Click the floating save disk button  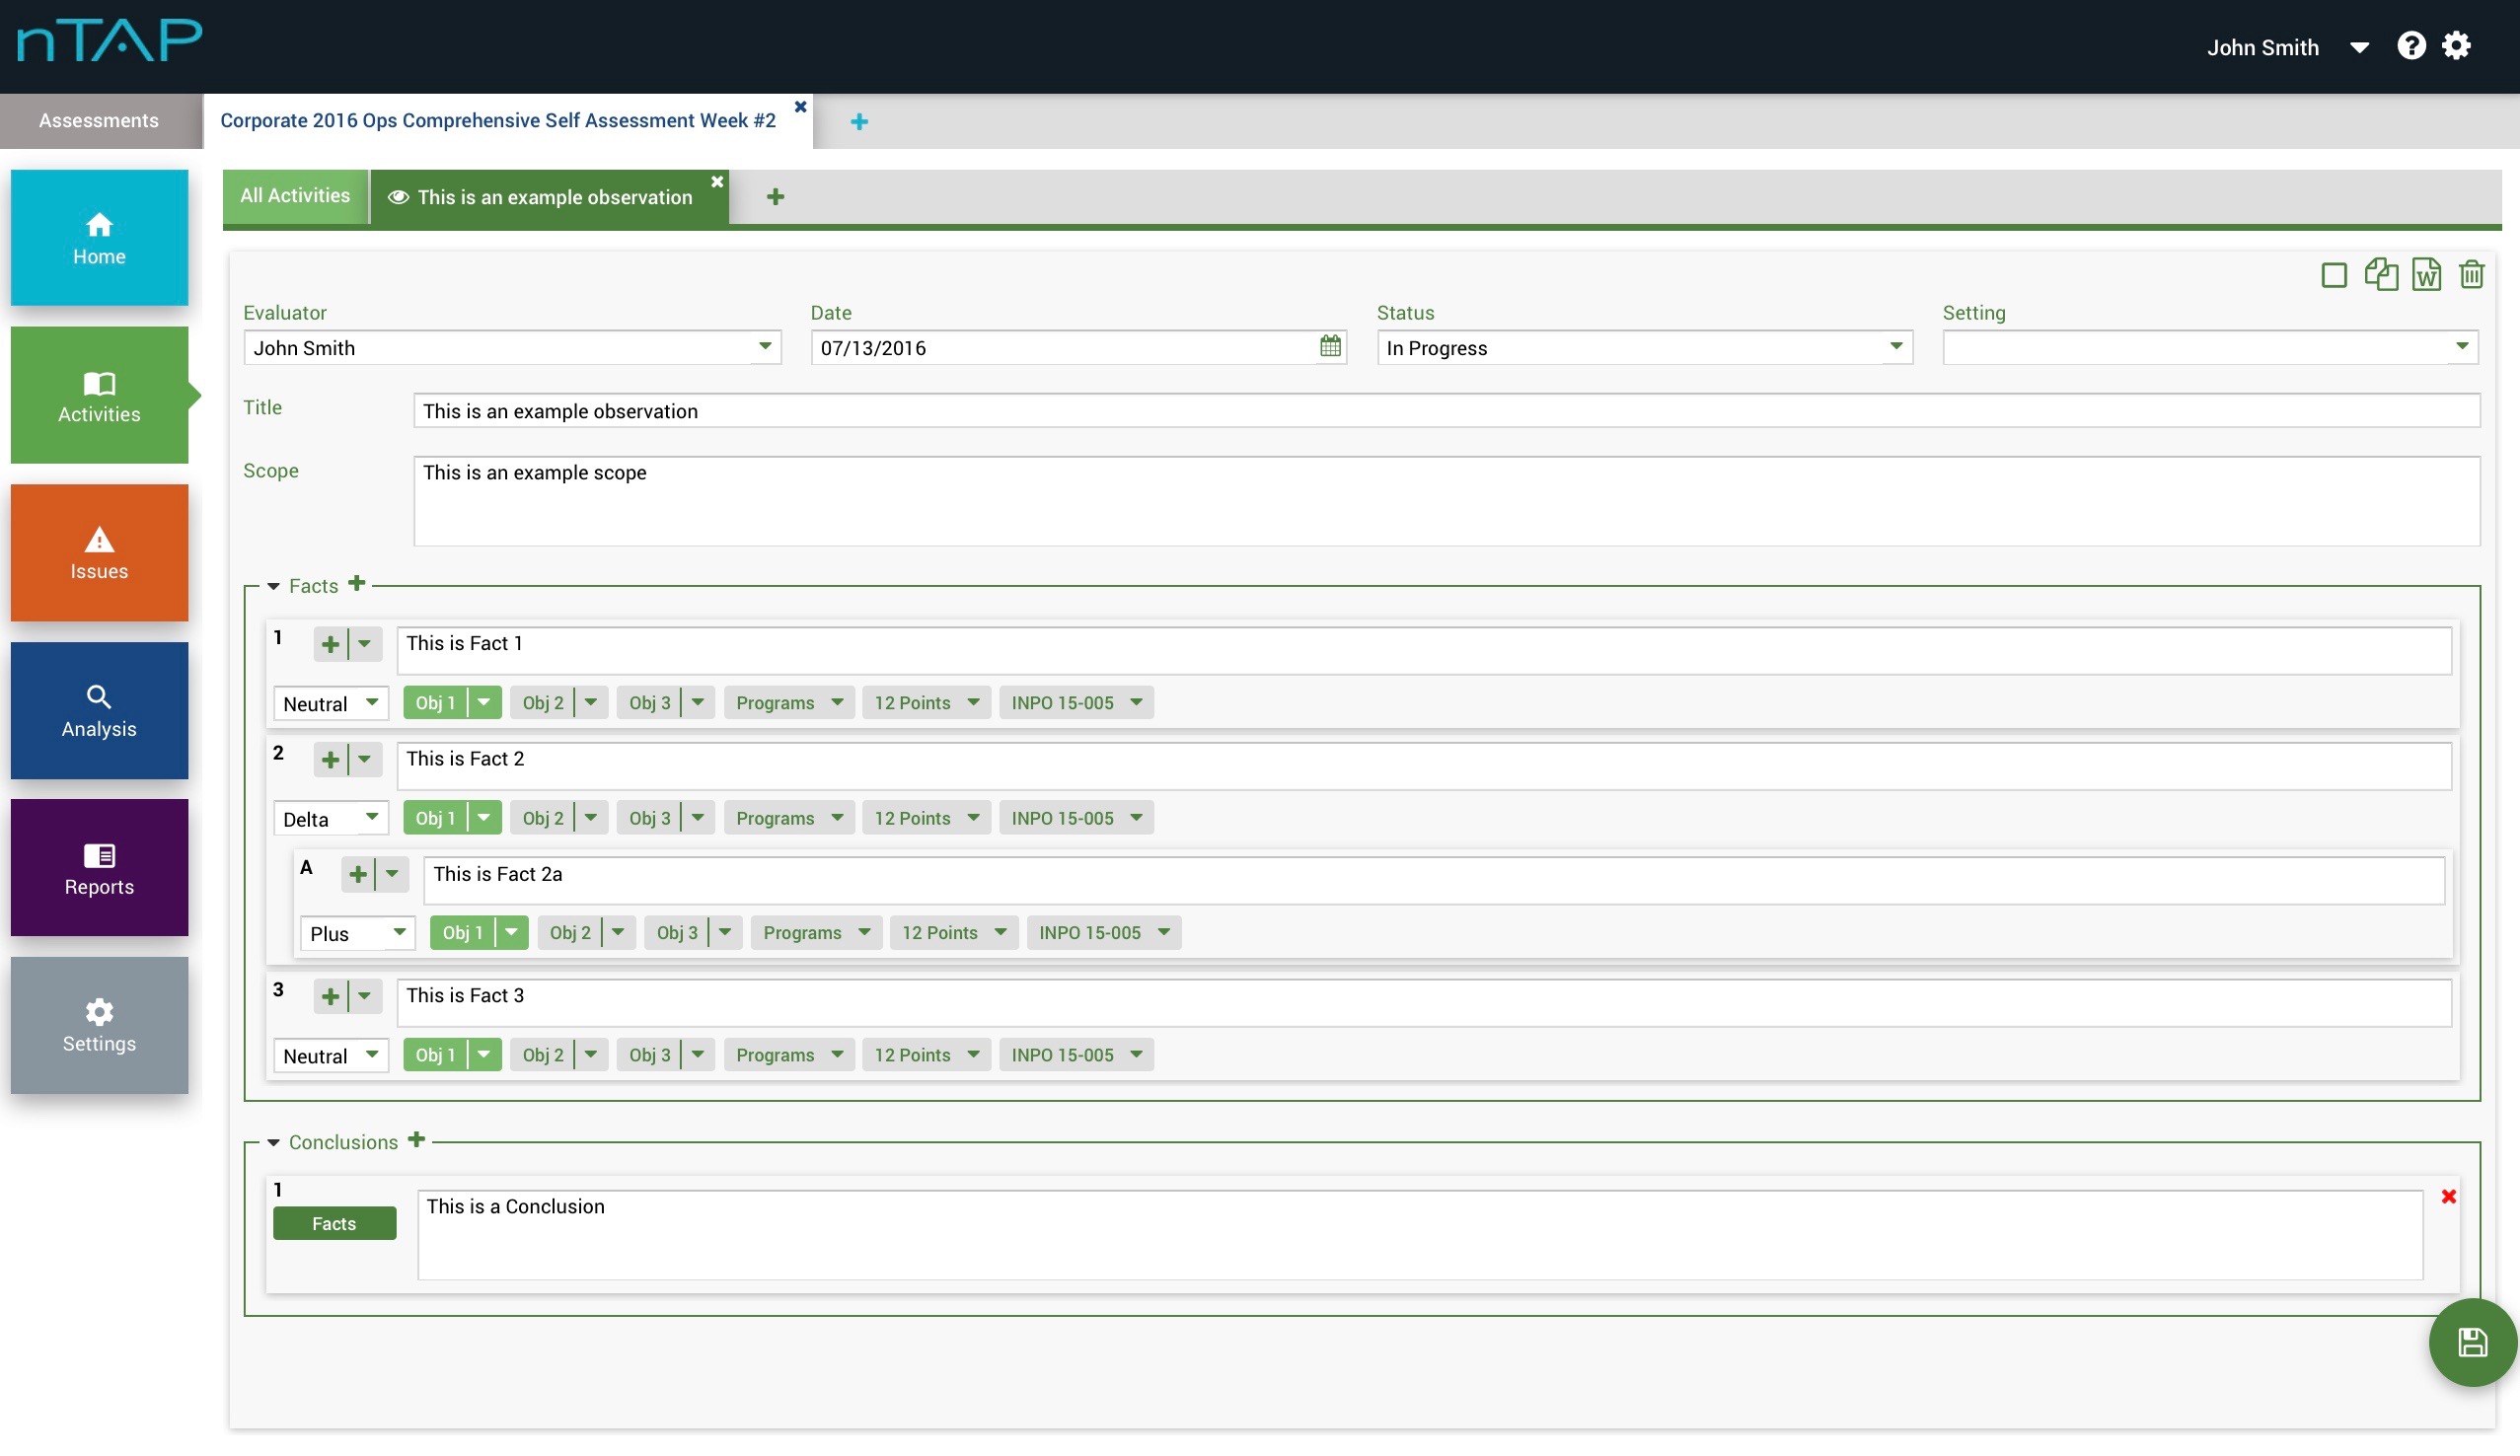coord(2472,1342)
